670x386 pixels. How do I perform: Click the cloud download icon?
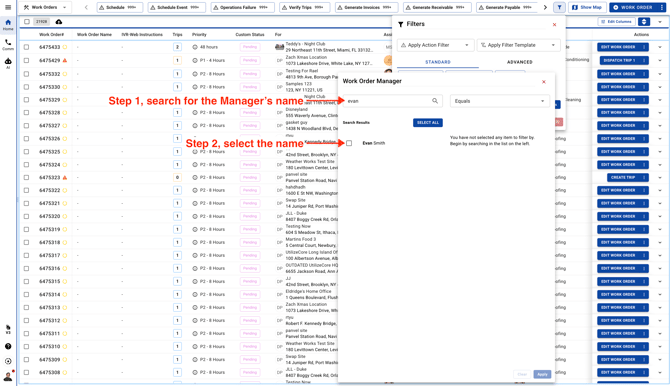point(59,22)
